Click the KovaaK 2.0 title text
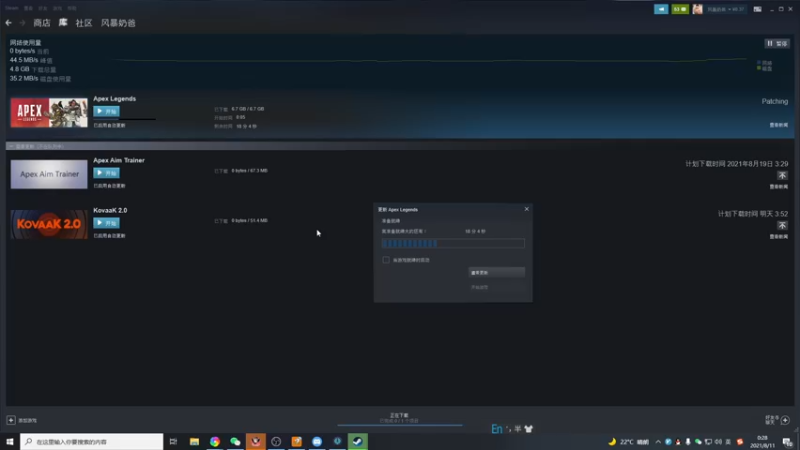This screenshot has height=450, width=800. tap(110, 210)
